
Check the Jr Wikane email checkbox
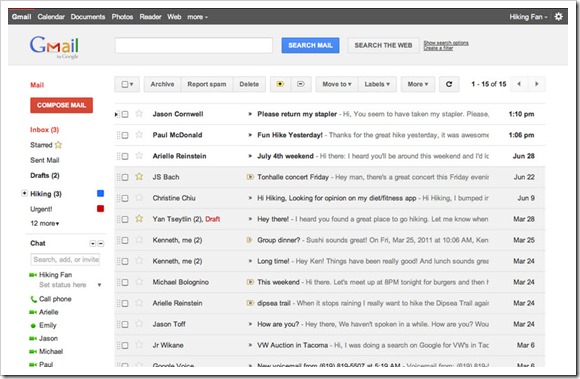pyautogui.click(x=125, y=346)
